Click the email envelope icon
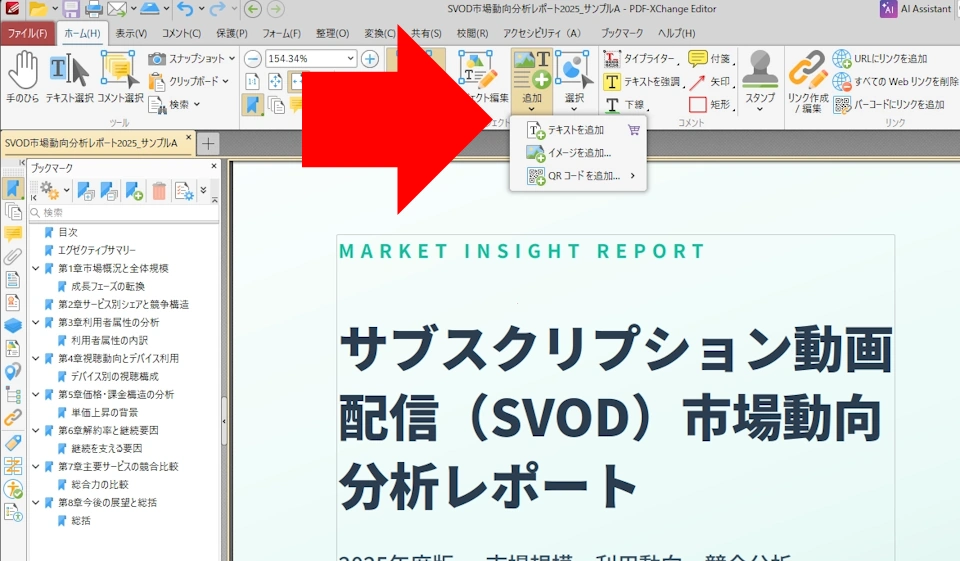Image resolution: width=960 pixels, height=561 pixels. pyautogui.click(x=116, y=9)
